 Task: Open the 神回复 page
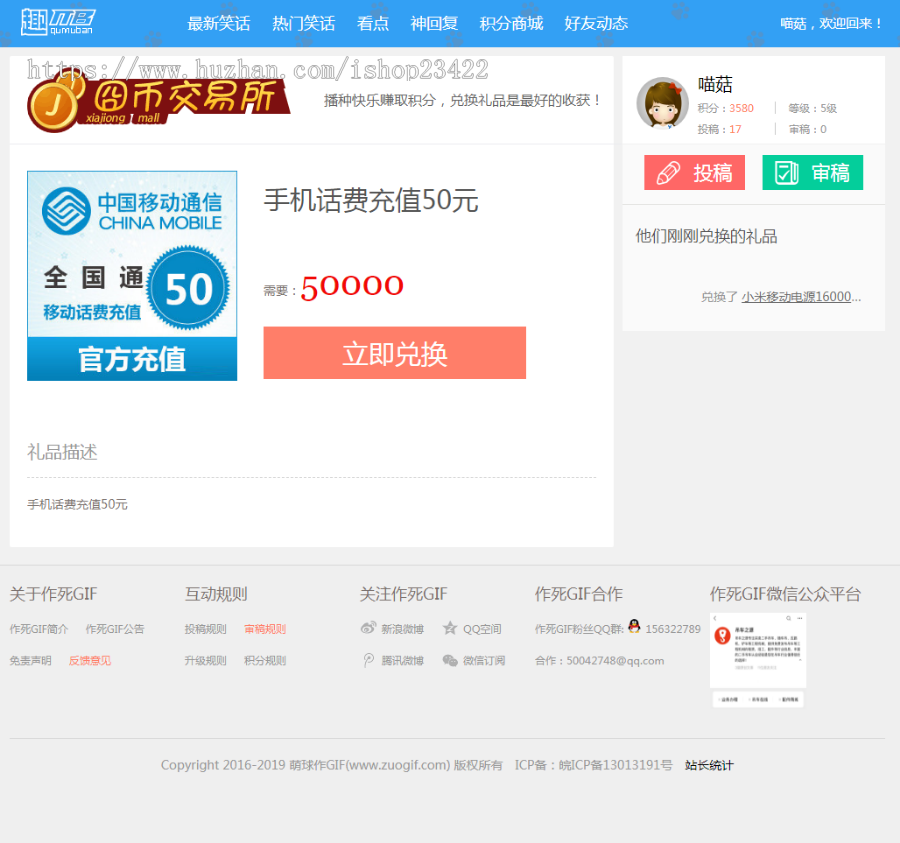pyautogui.click(x=434, y=24)
